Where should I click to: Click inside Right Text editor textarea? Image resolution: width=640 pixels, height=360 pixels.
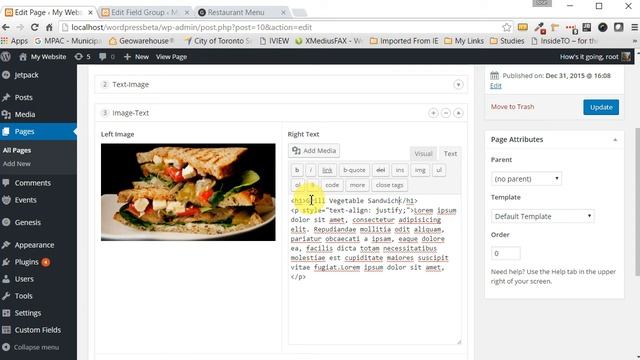tap(375, 270)
